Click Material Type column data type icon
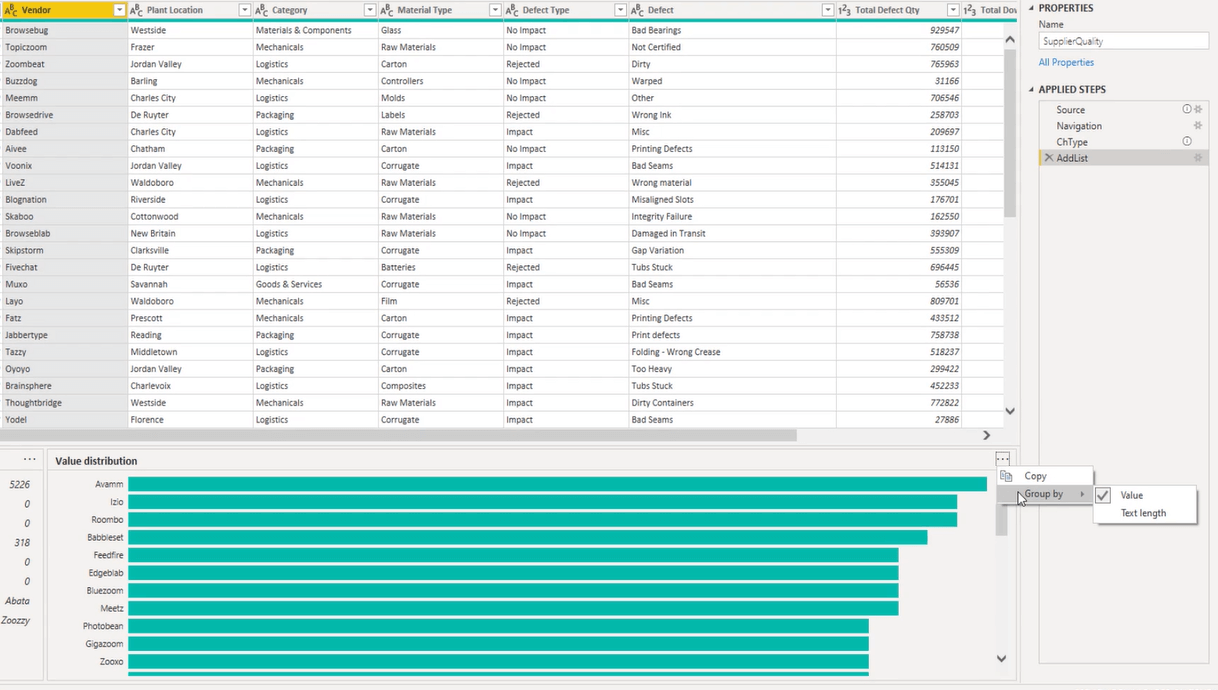 pyautogui.click(x=387, y=10)
